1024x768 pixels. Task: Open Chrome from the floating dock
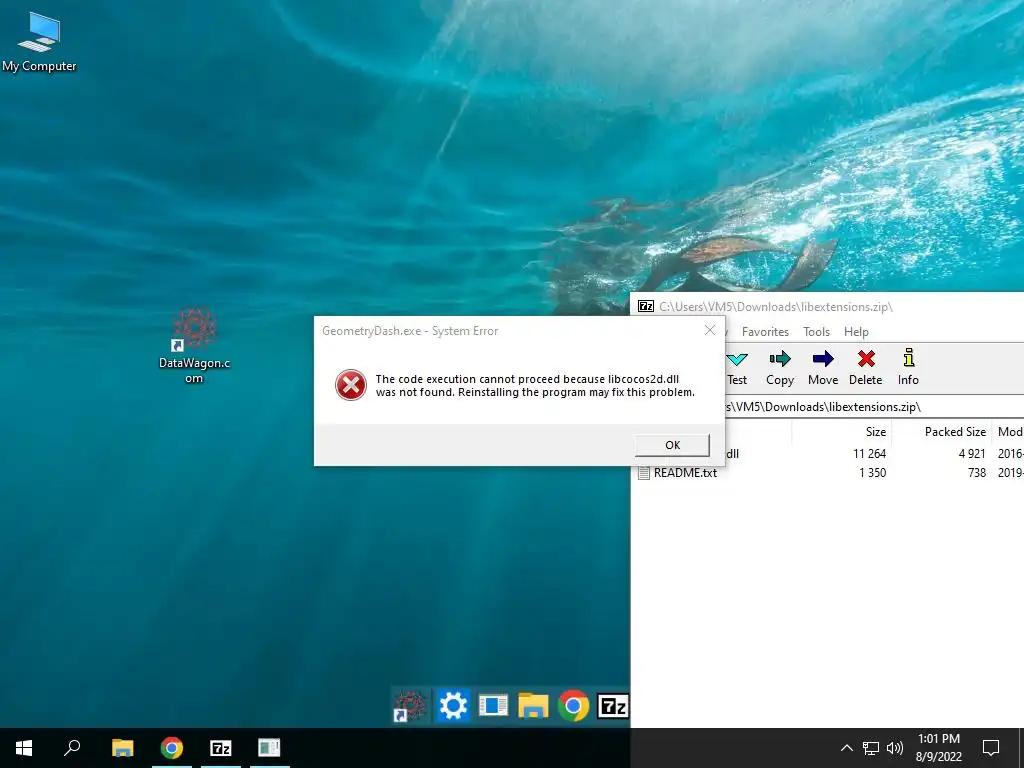pos(573,706)
